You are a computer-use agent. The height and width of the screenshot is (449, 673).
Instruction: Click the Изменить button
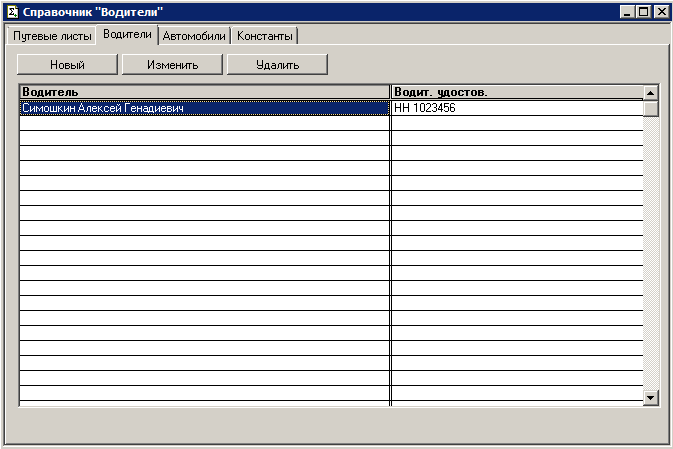(x=172, y=64)
